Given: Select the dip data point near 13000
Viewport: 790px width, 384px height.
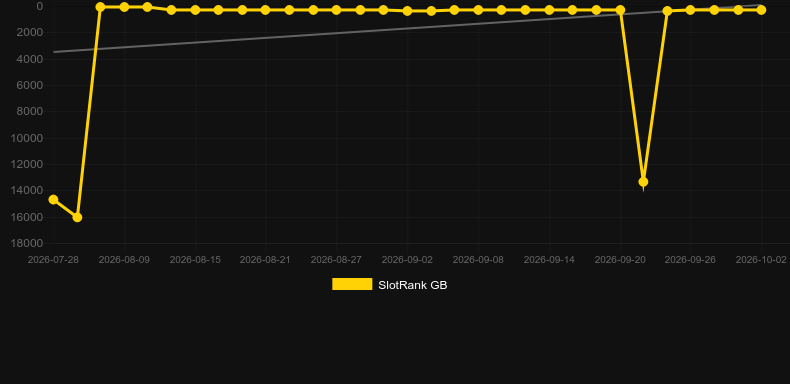Looking at the screenshot, I should coord(643,182).
